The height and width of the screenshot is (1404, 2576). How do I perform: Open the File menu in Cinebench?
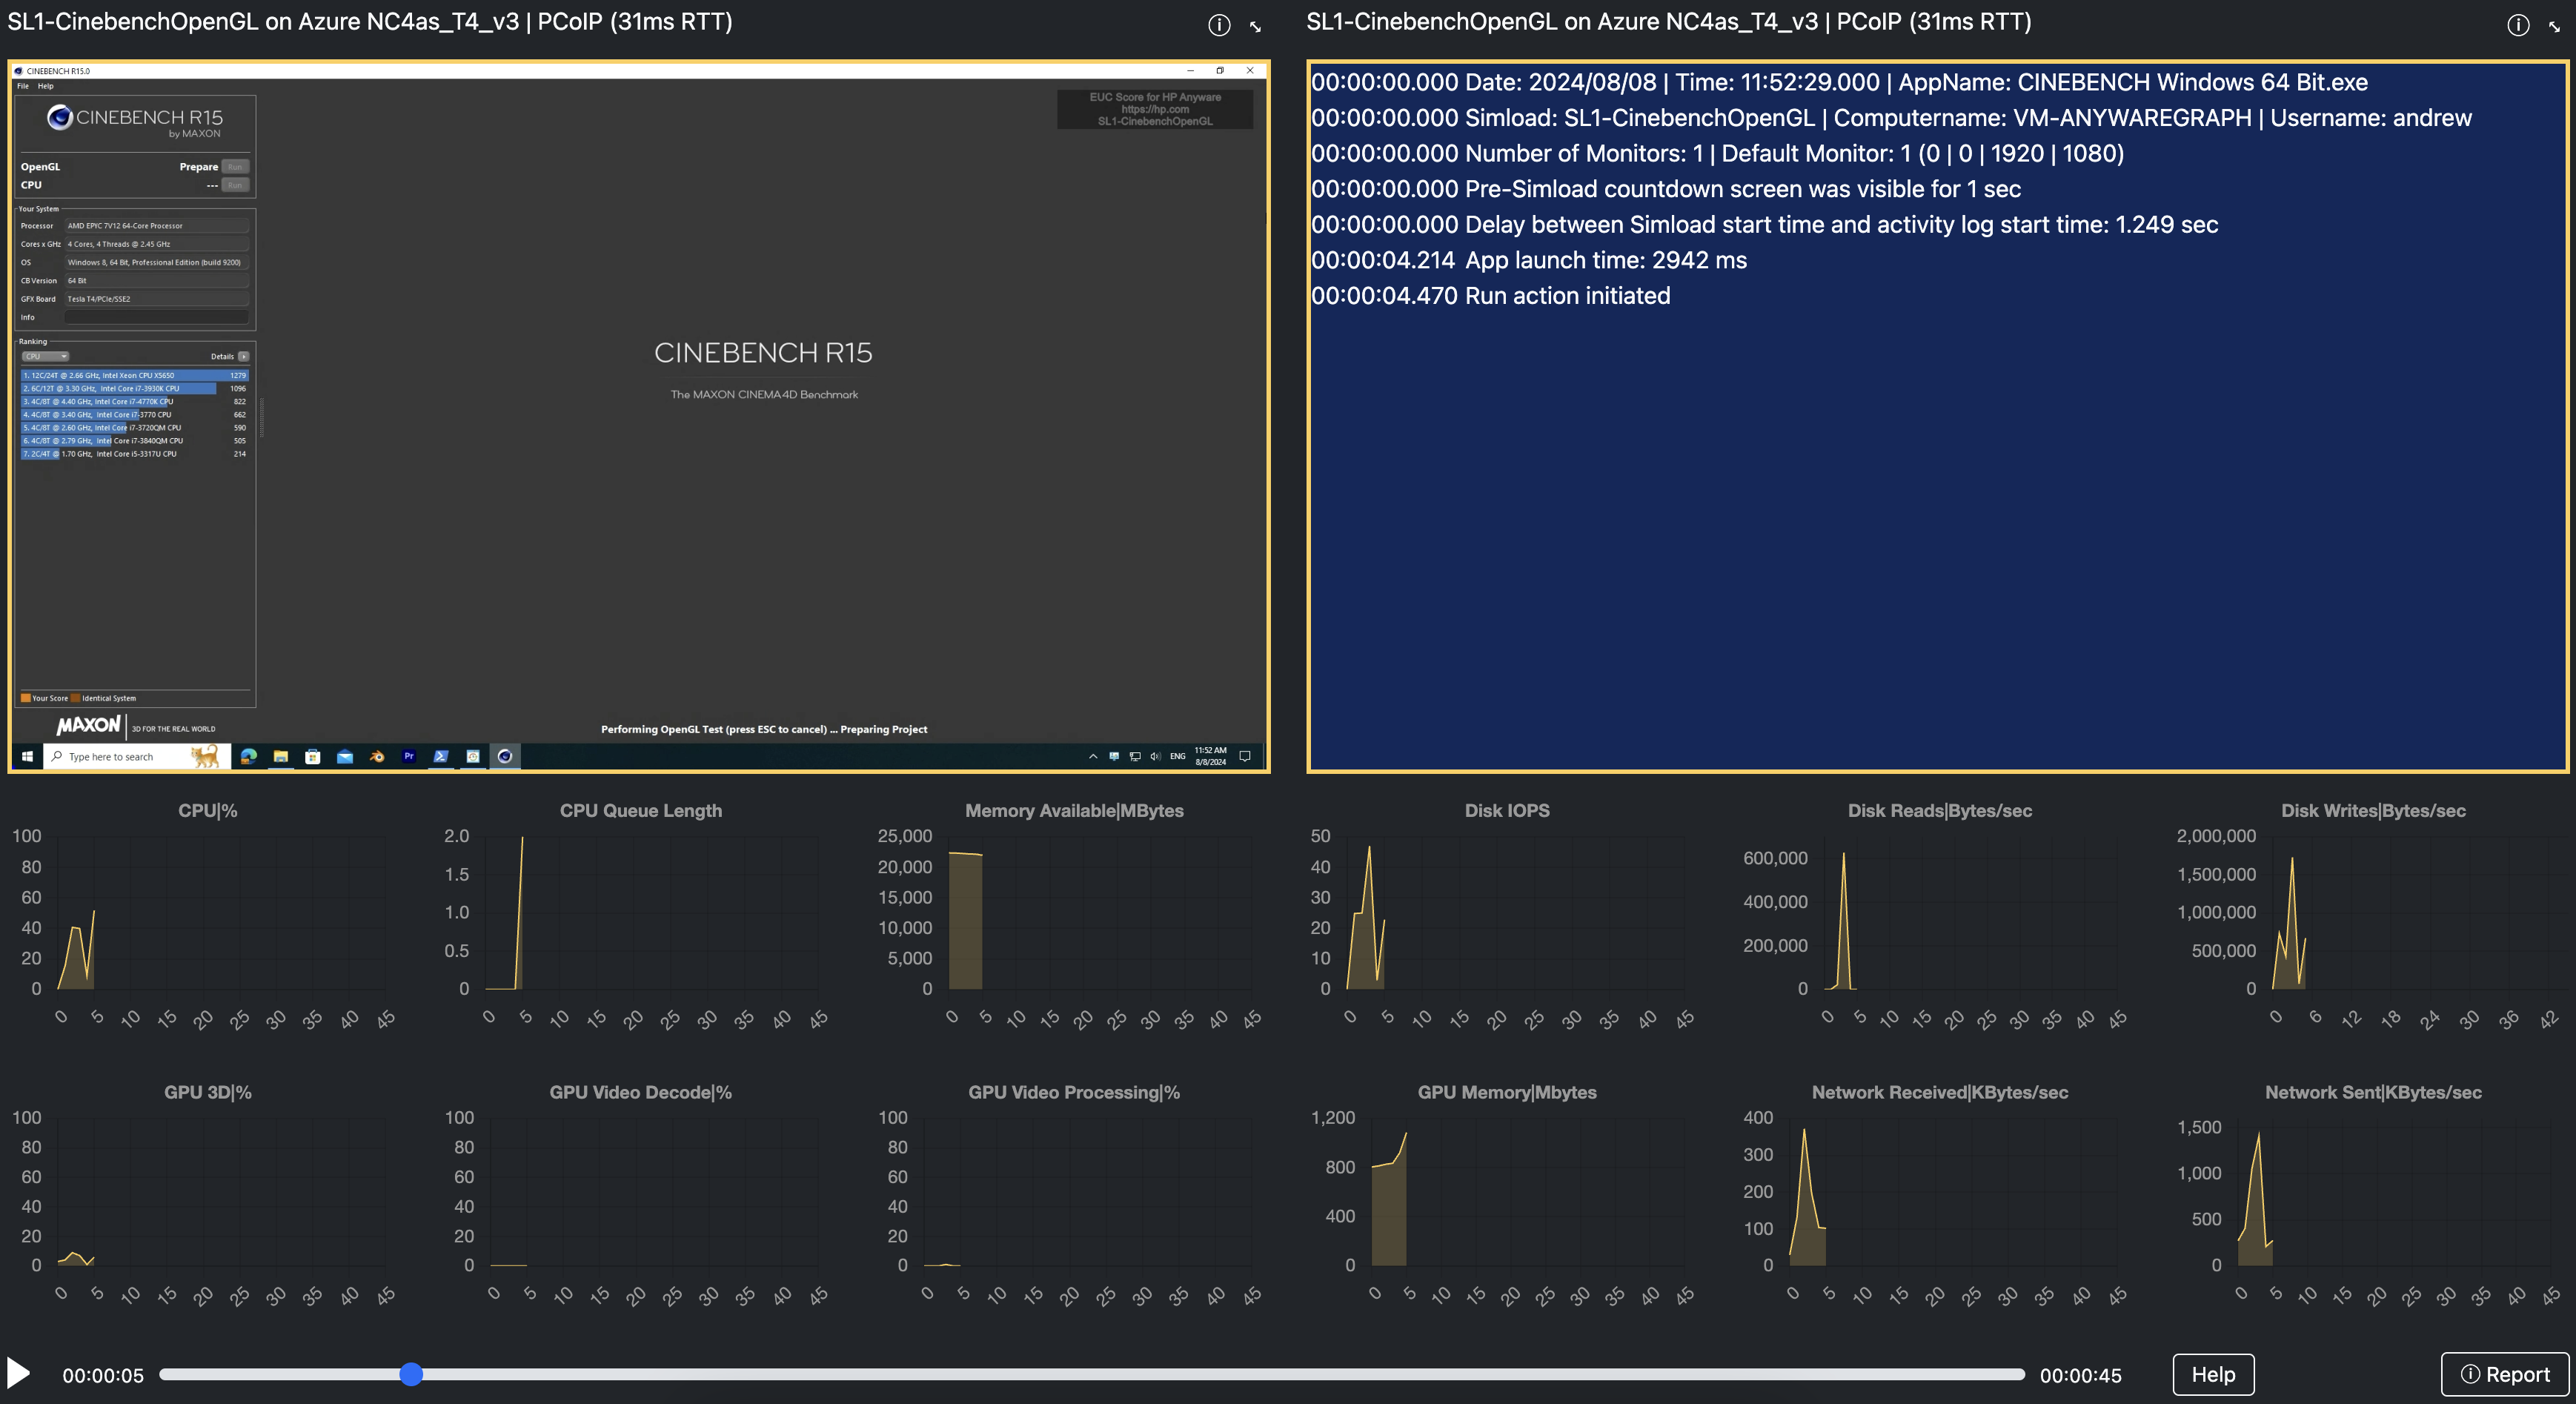[x=23, y=86]
